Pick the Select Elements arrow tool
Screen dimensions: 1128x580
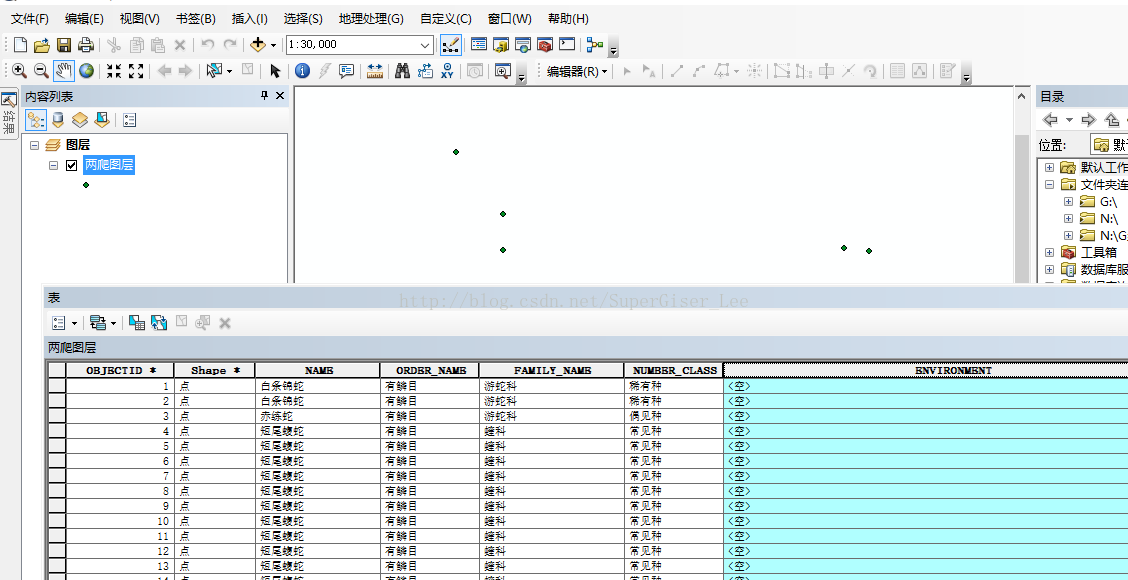pyautogui.click(x=275, y=71)
